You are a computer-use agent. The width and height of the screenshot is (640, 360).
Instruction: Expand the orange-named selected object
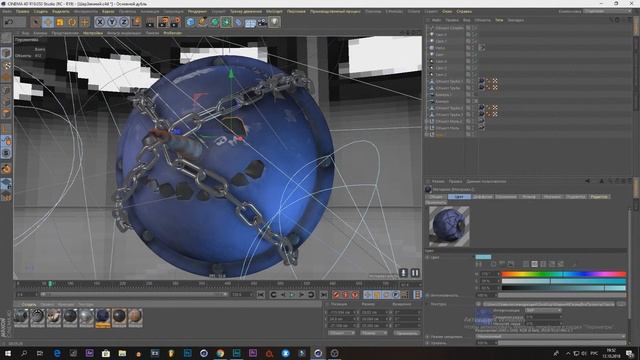pyautogui.click(x=427, y=135)
